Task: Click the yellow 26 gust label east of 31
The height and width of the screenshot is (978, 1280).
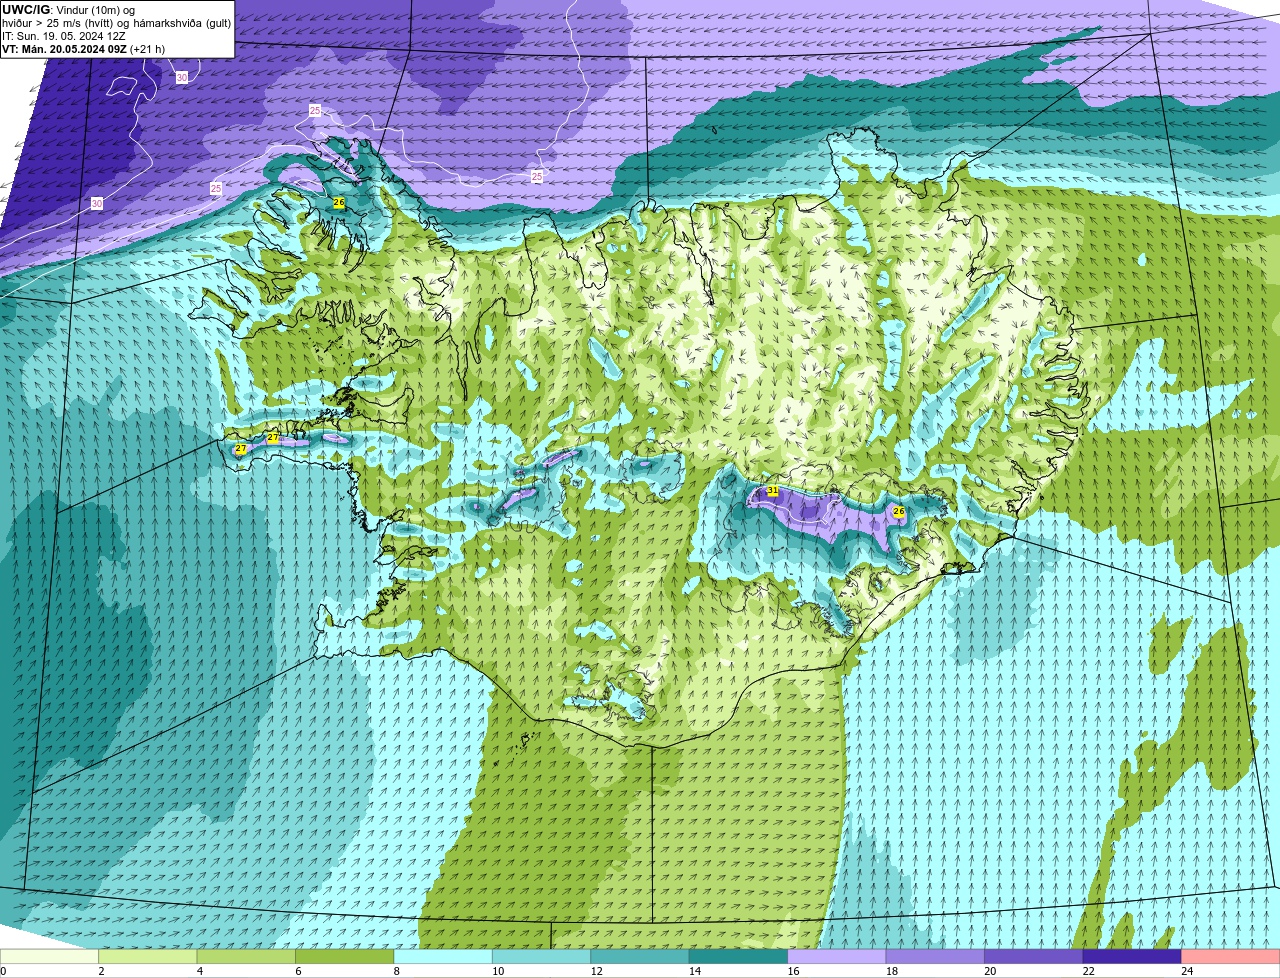Action: [899, 511]
